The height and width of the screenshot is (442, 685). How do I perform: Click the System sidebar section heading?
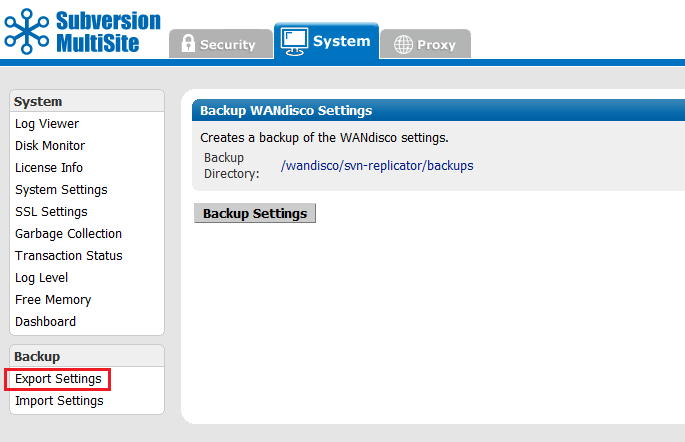(x=38, y=102)
